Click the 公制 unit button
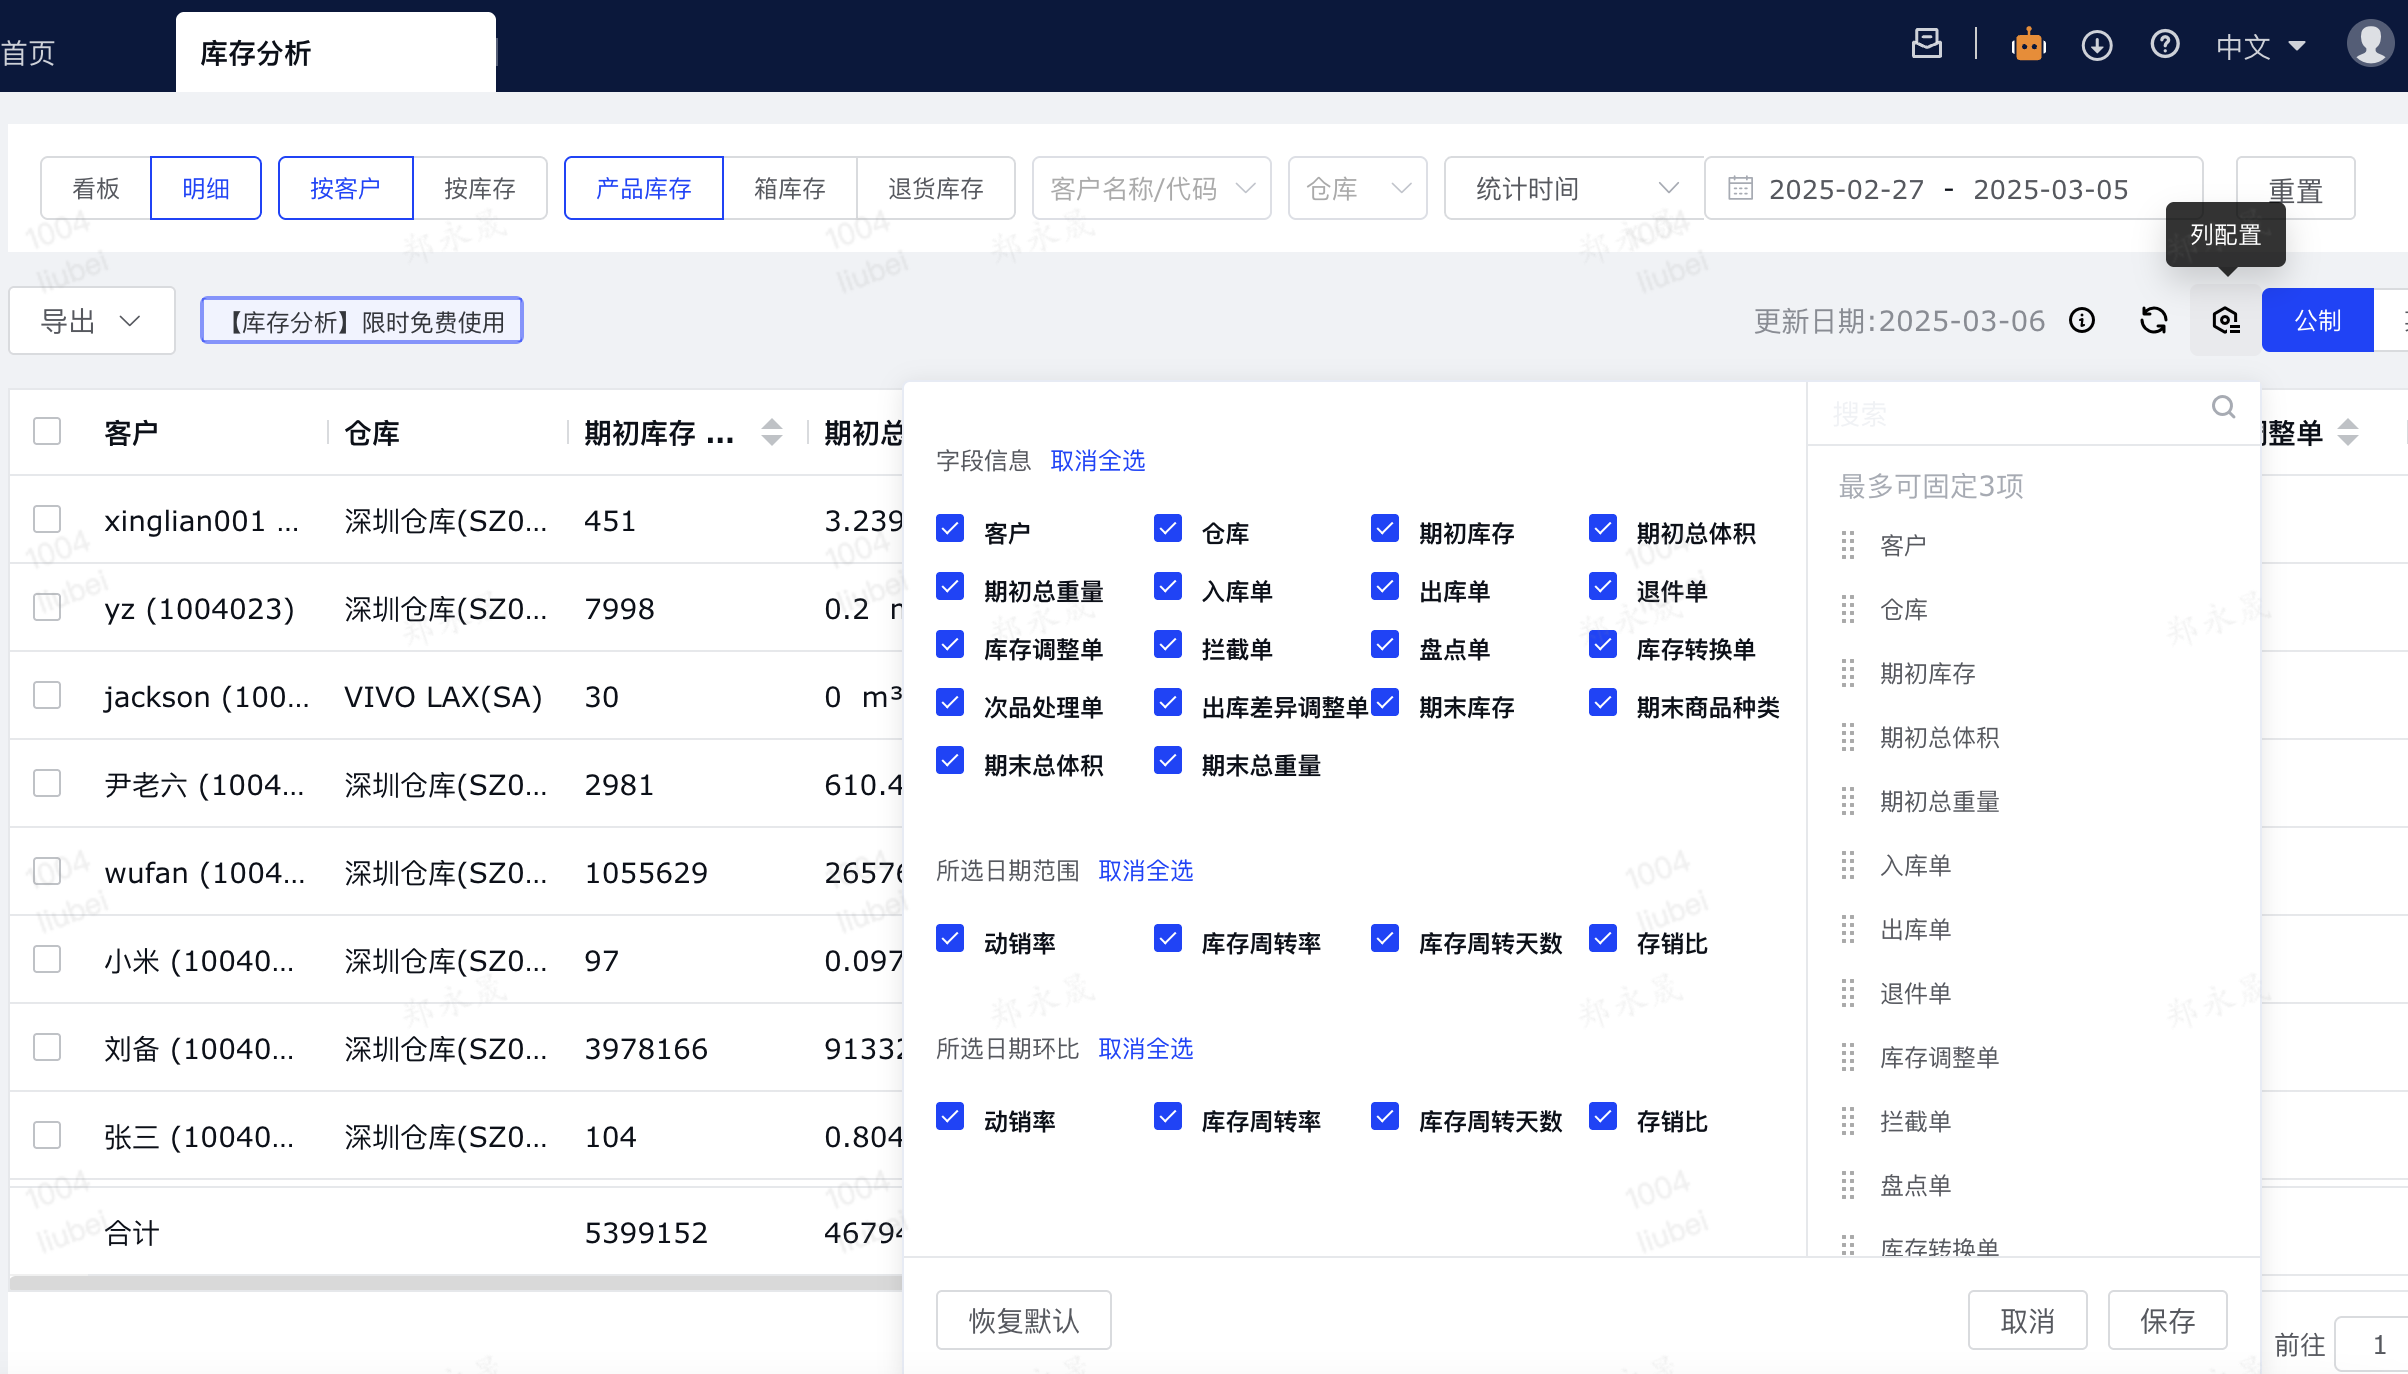This screenshot has height=1374, width=2408. (x=2317, y=320)
